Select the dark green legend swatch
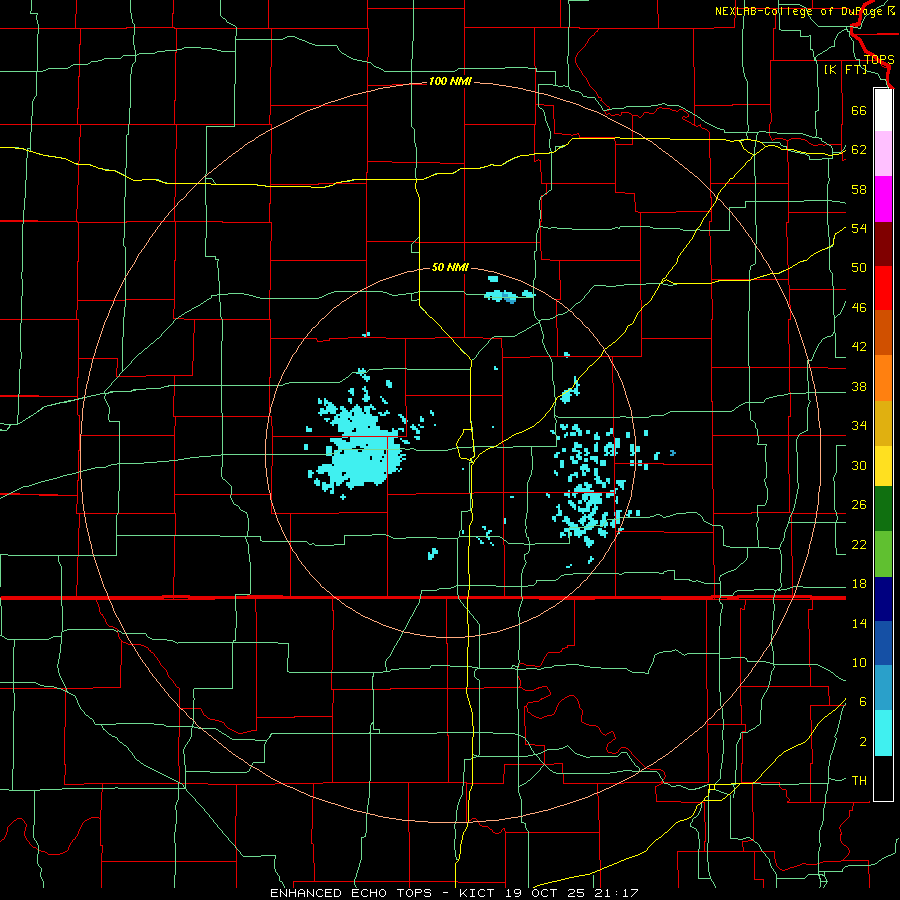This screenshot has height=900, width=900. pyautogui.click(x=883, y=509)
